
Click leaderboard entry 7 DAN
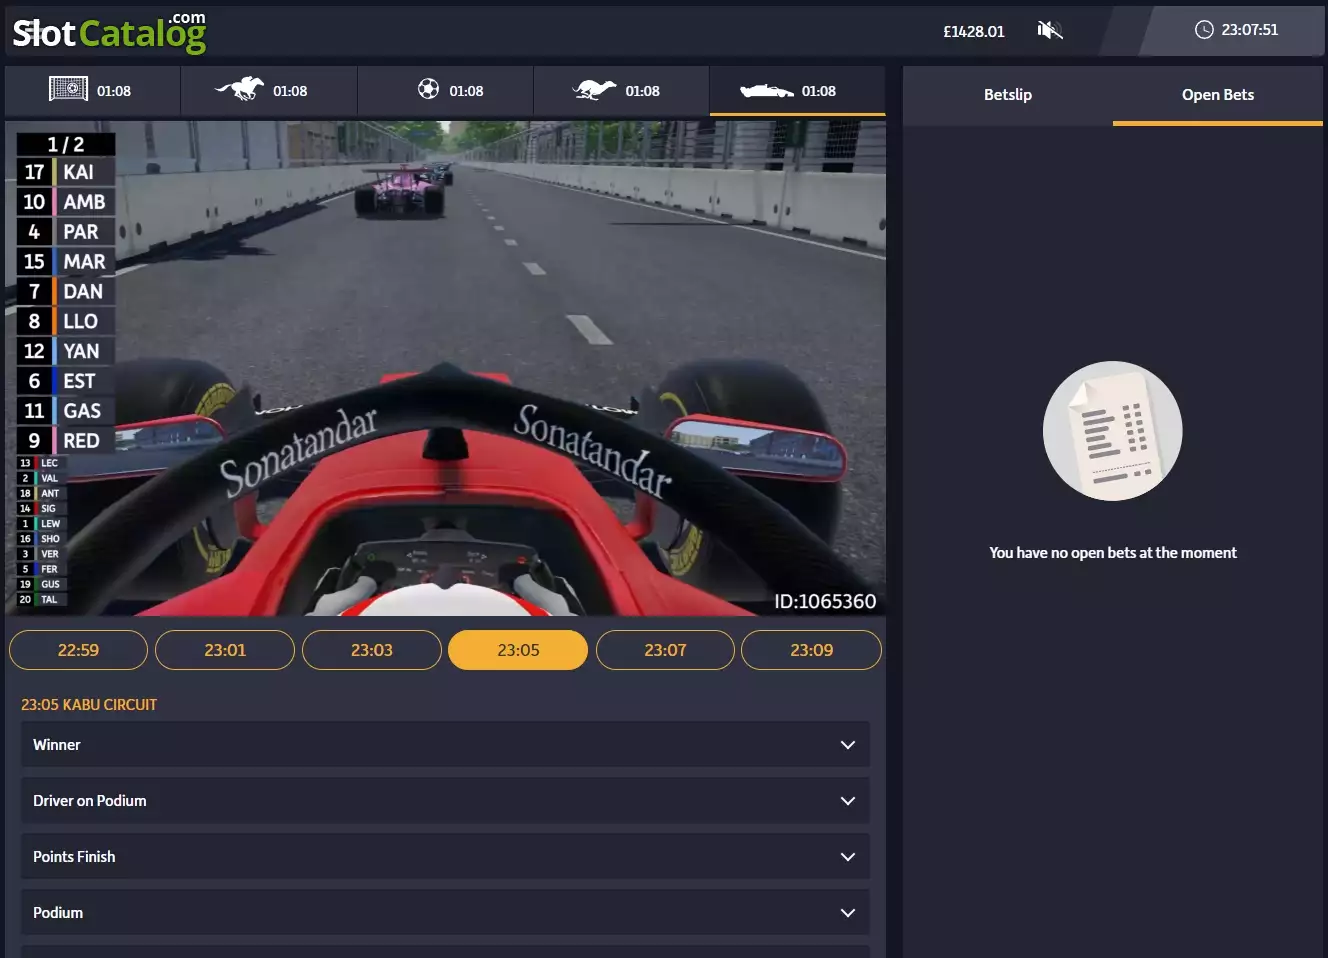(x=66, y=292)
